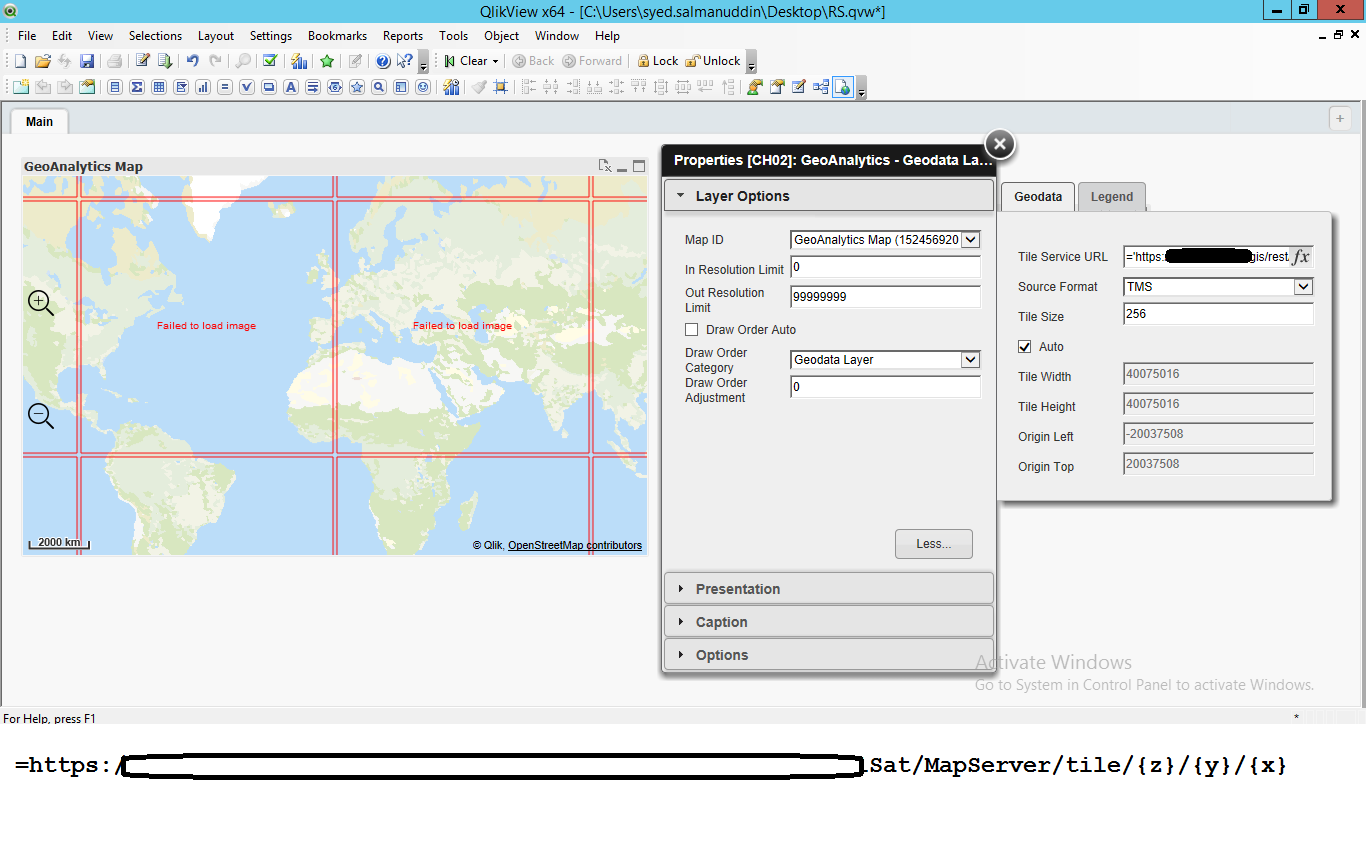This screenshot has height=844, width=1366.
Task: Zoom out on the GeoAnalytics map
Action: tap(41, 416)
